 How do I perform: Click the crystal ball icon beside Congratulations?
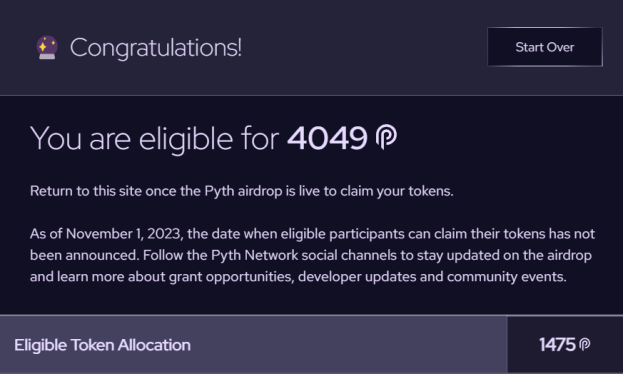tap(47, 48)
